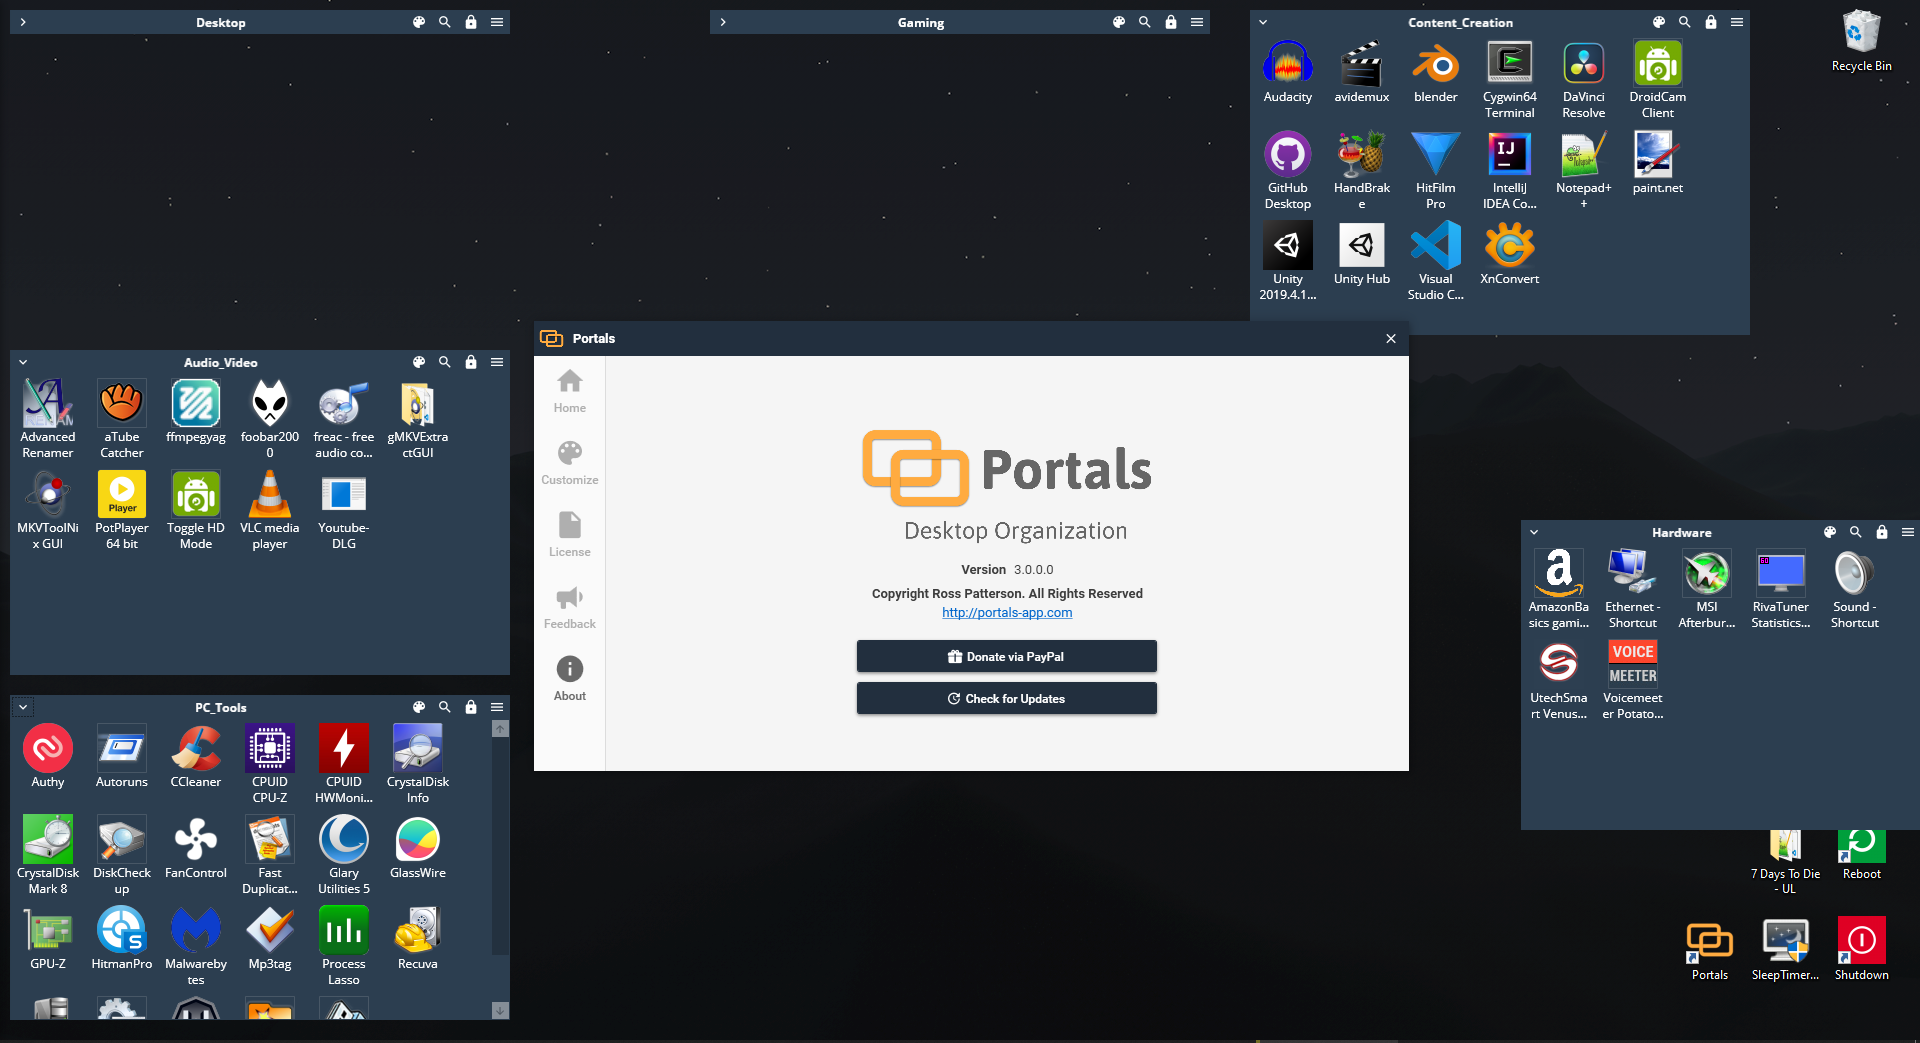
Task: Collapse the Audio_Video portal
Action: point(23,362)
